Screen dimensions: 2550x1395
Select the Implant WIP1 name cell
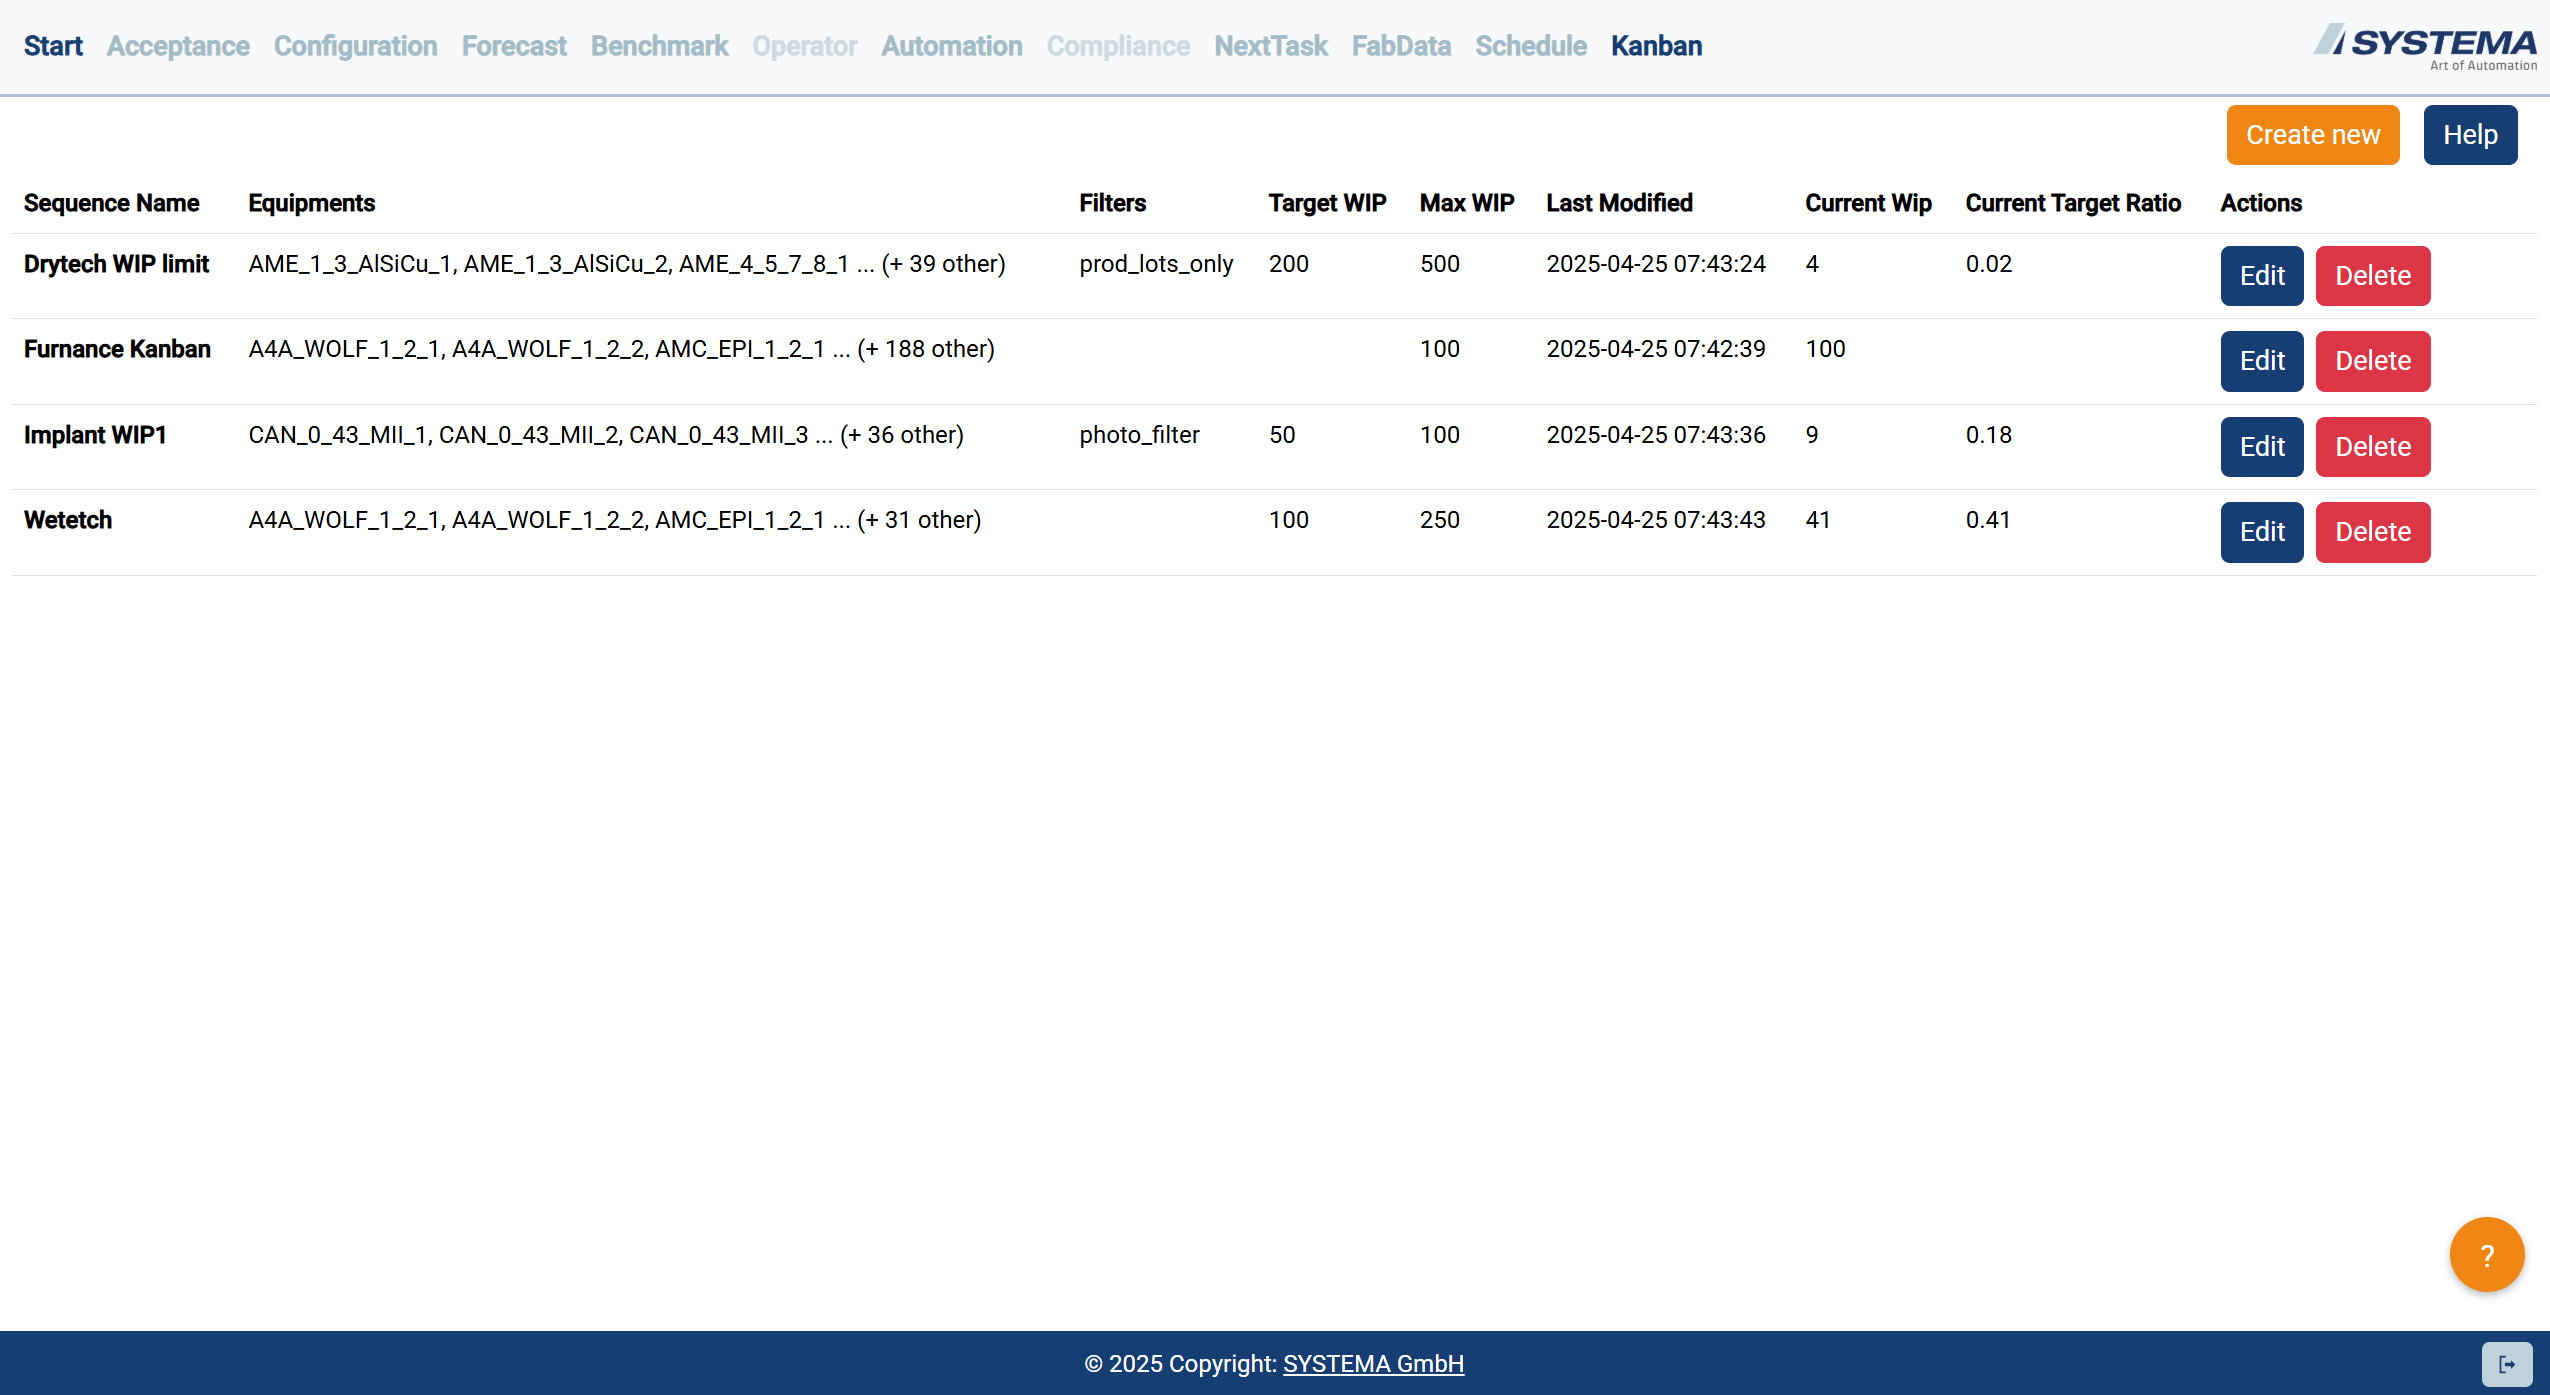coord(95,435)
